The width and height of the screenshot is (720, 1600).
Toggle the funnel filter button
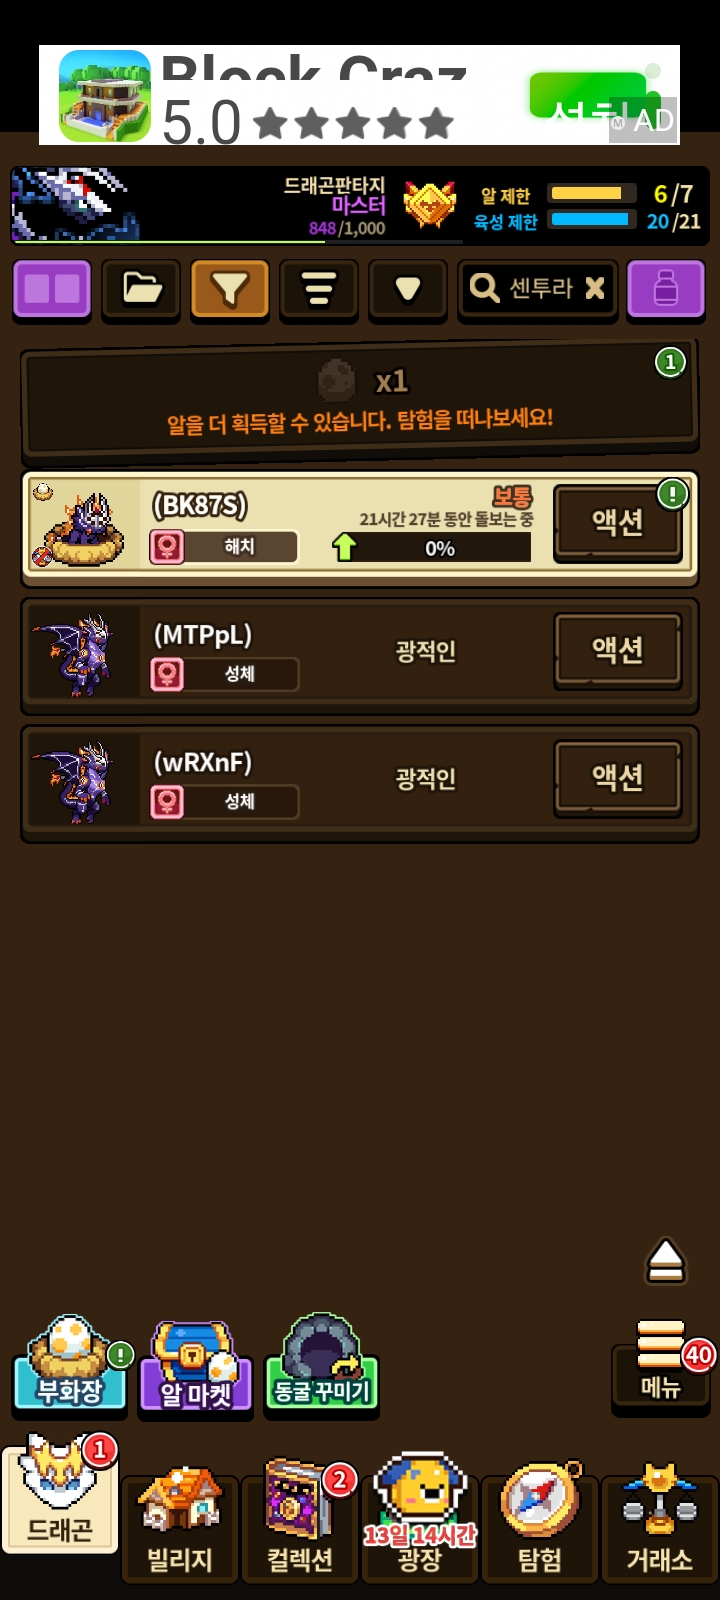(x=230, y=290)
